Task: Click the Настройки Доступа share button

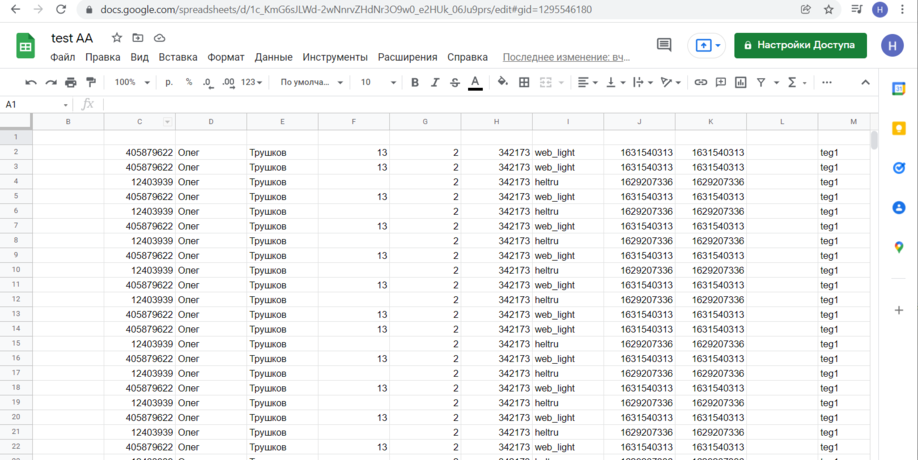Action: (800, 45)
